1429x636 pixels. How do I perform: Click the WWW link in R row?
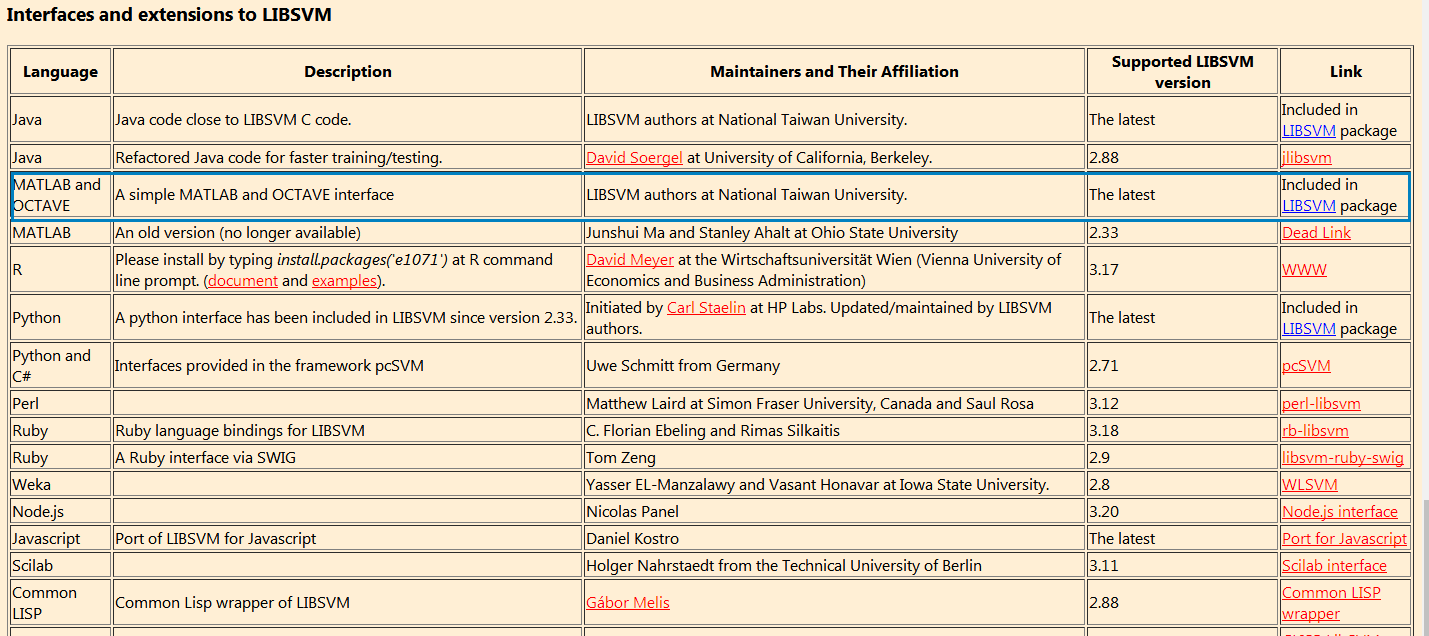(1304, 269)
